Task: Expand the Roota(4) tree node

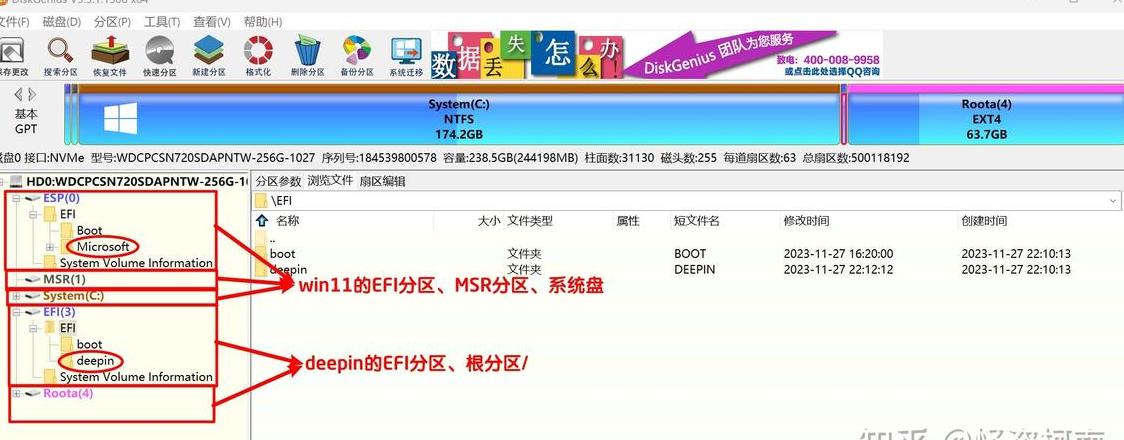Action: [16, 393]
